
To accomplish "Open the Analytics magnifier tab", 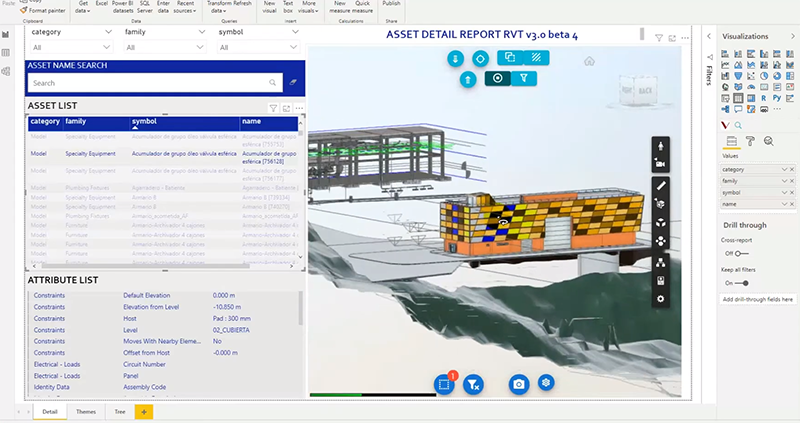I will point(768,141).
